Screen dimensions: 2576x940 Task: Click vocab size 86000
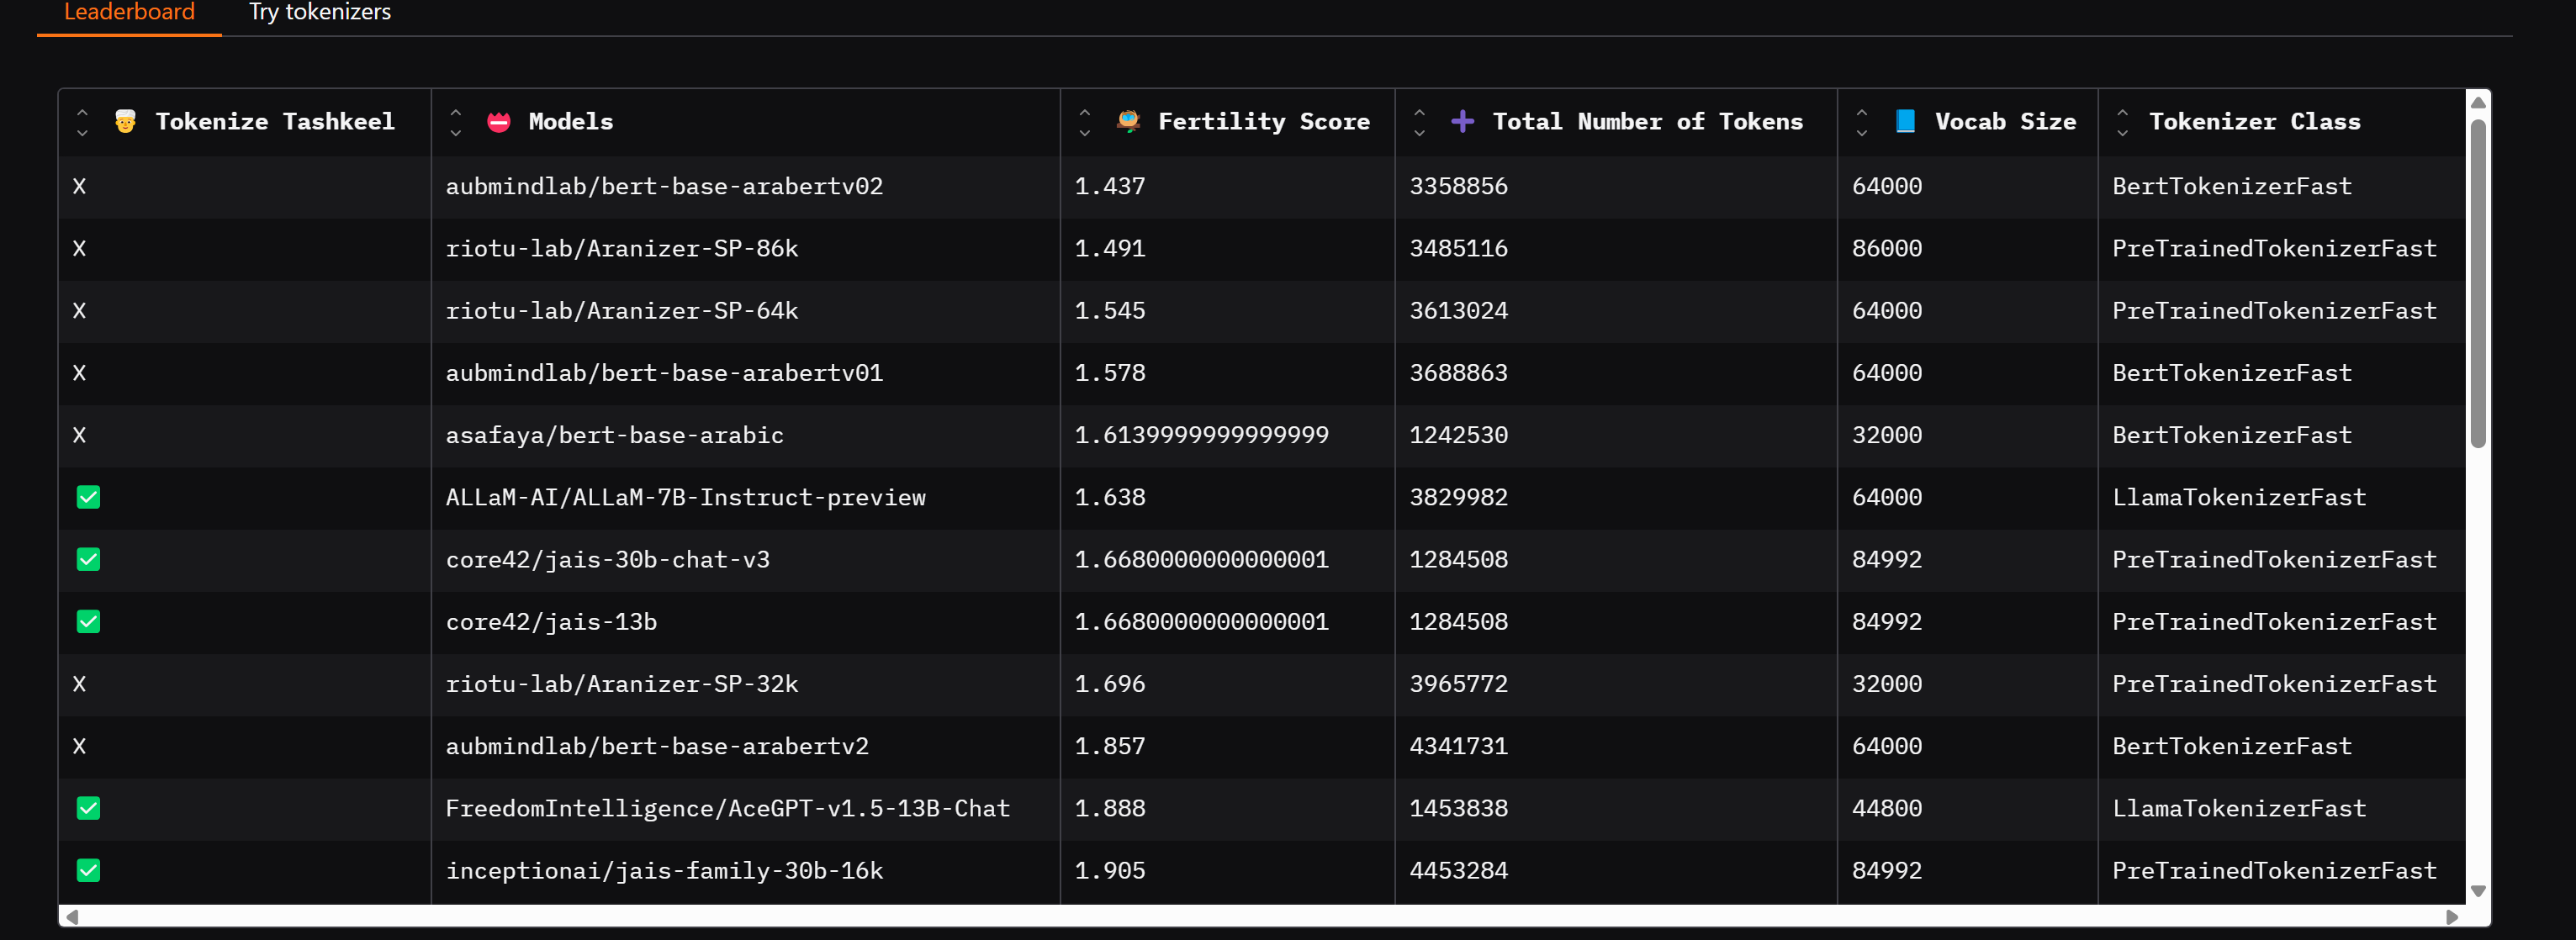[1887, 248]
